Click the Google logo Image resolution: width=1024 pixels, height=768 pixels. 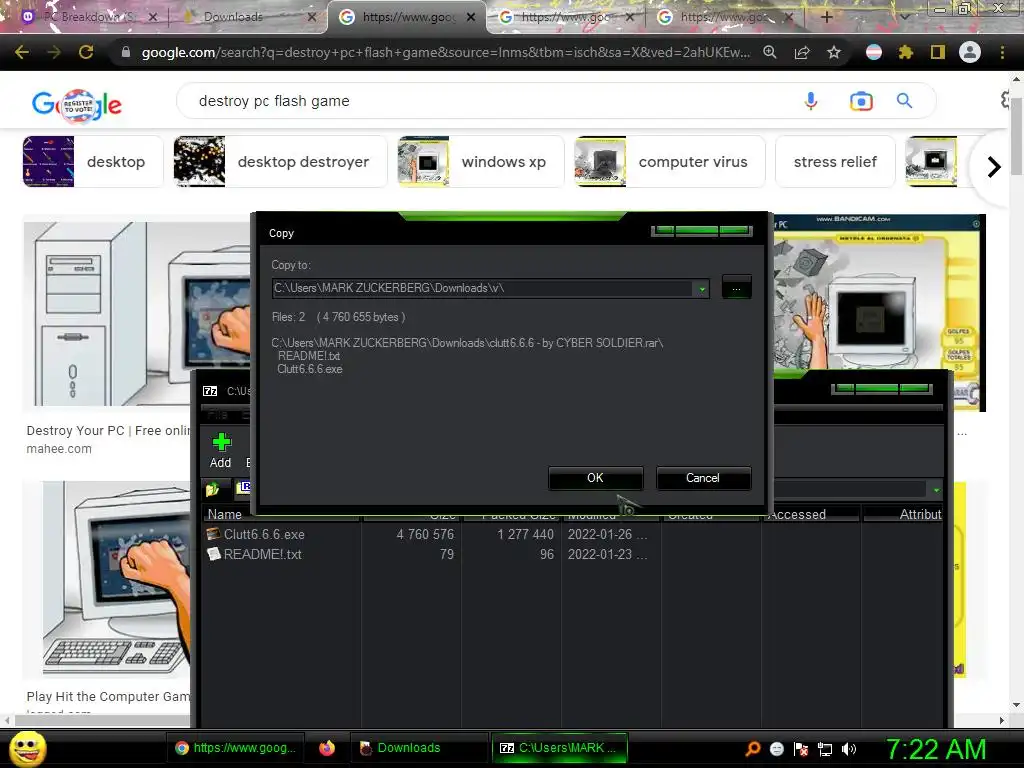point(76,103)
